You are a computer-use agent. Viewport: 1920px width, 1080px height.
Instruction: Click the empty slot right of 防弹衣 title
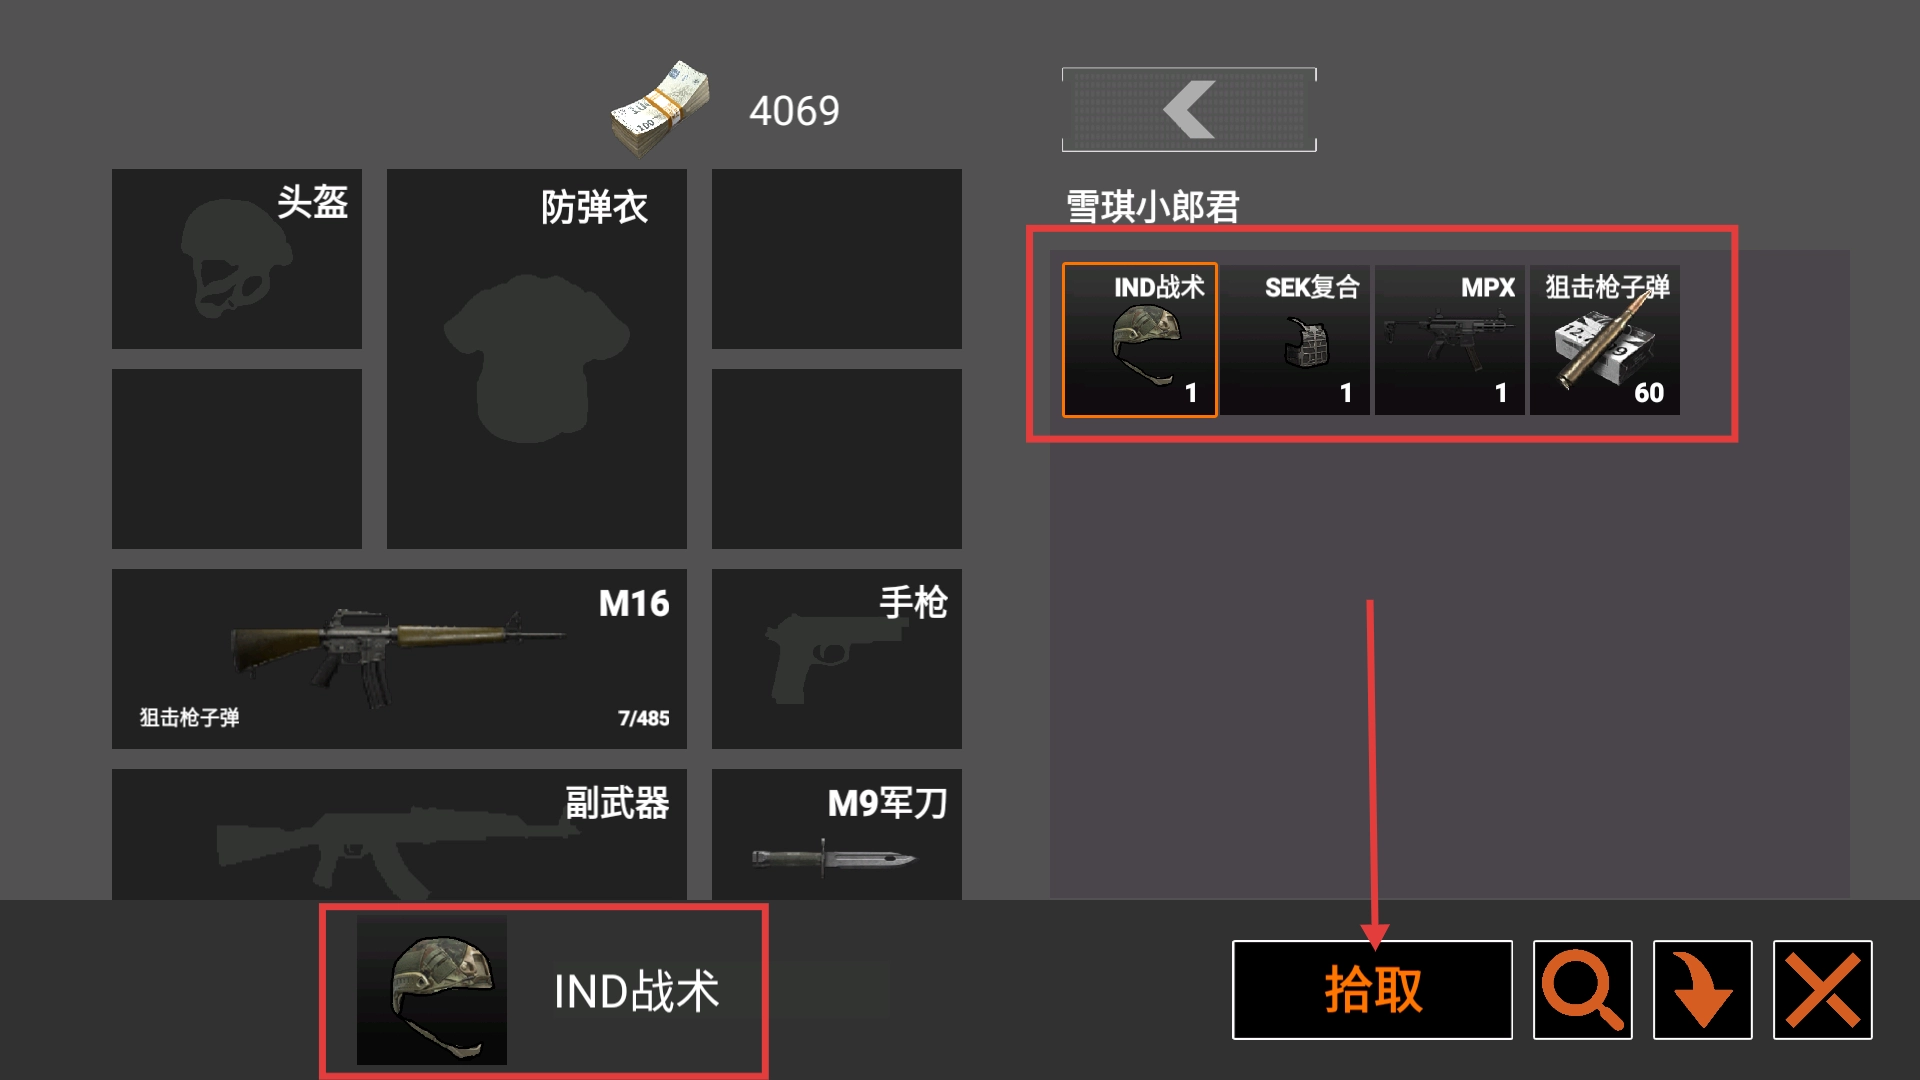837,258
